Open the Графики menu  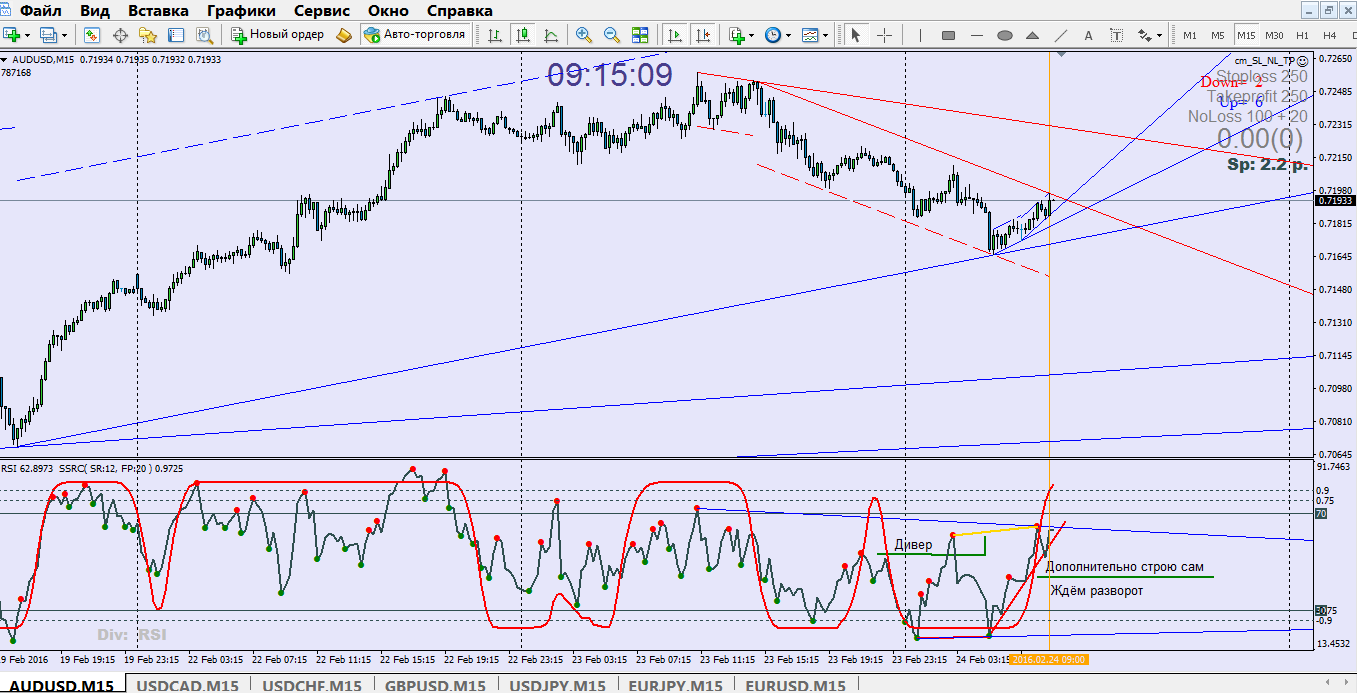click(x=241, y=11)
